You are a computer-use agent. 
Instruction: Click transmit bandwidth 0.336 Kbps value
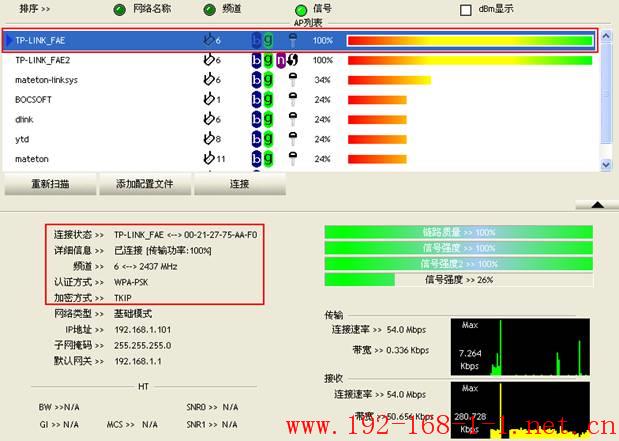407,350
